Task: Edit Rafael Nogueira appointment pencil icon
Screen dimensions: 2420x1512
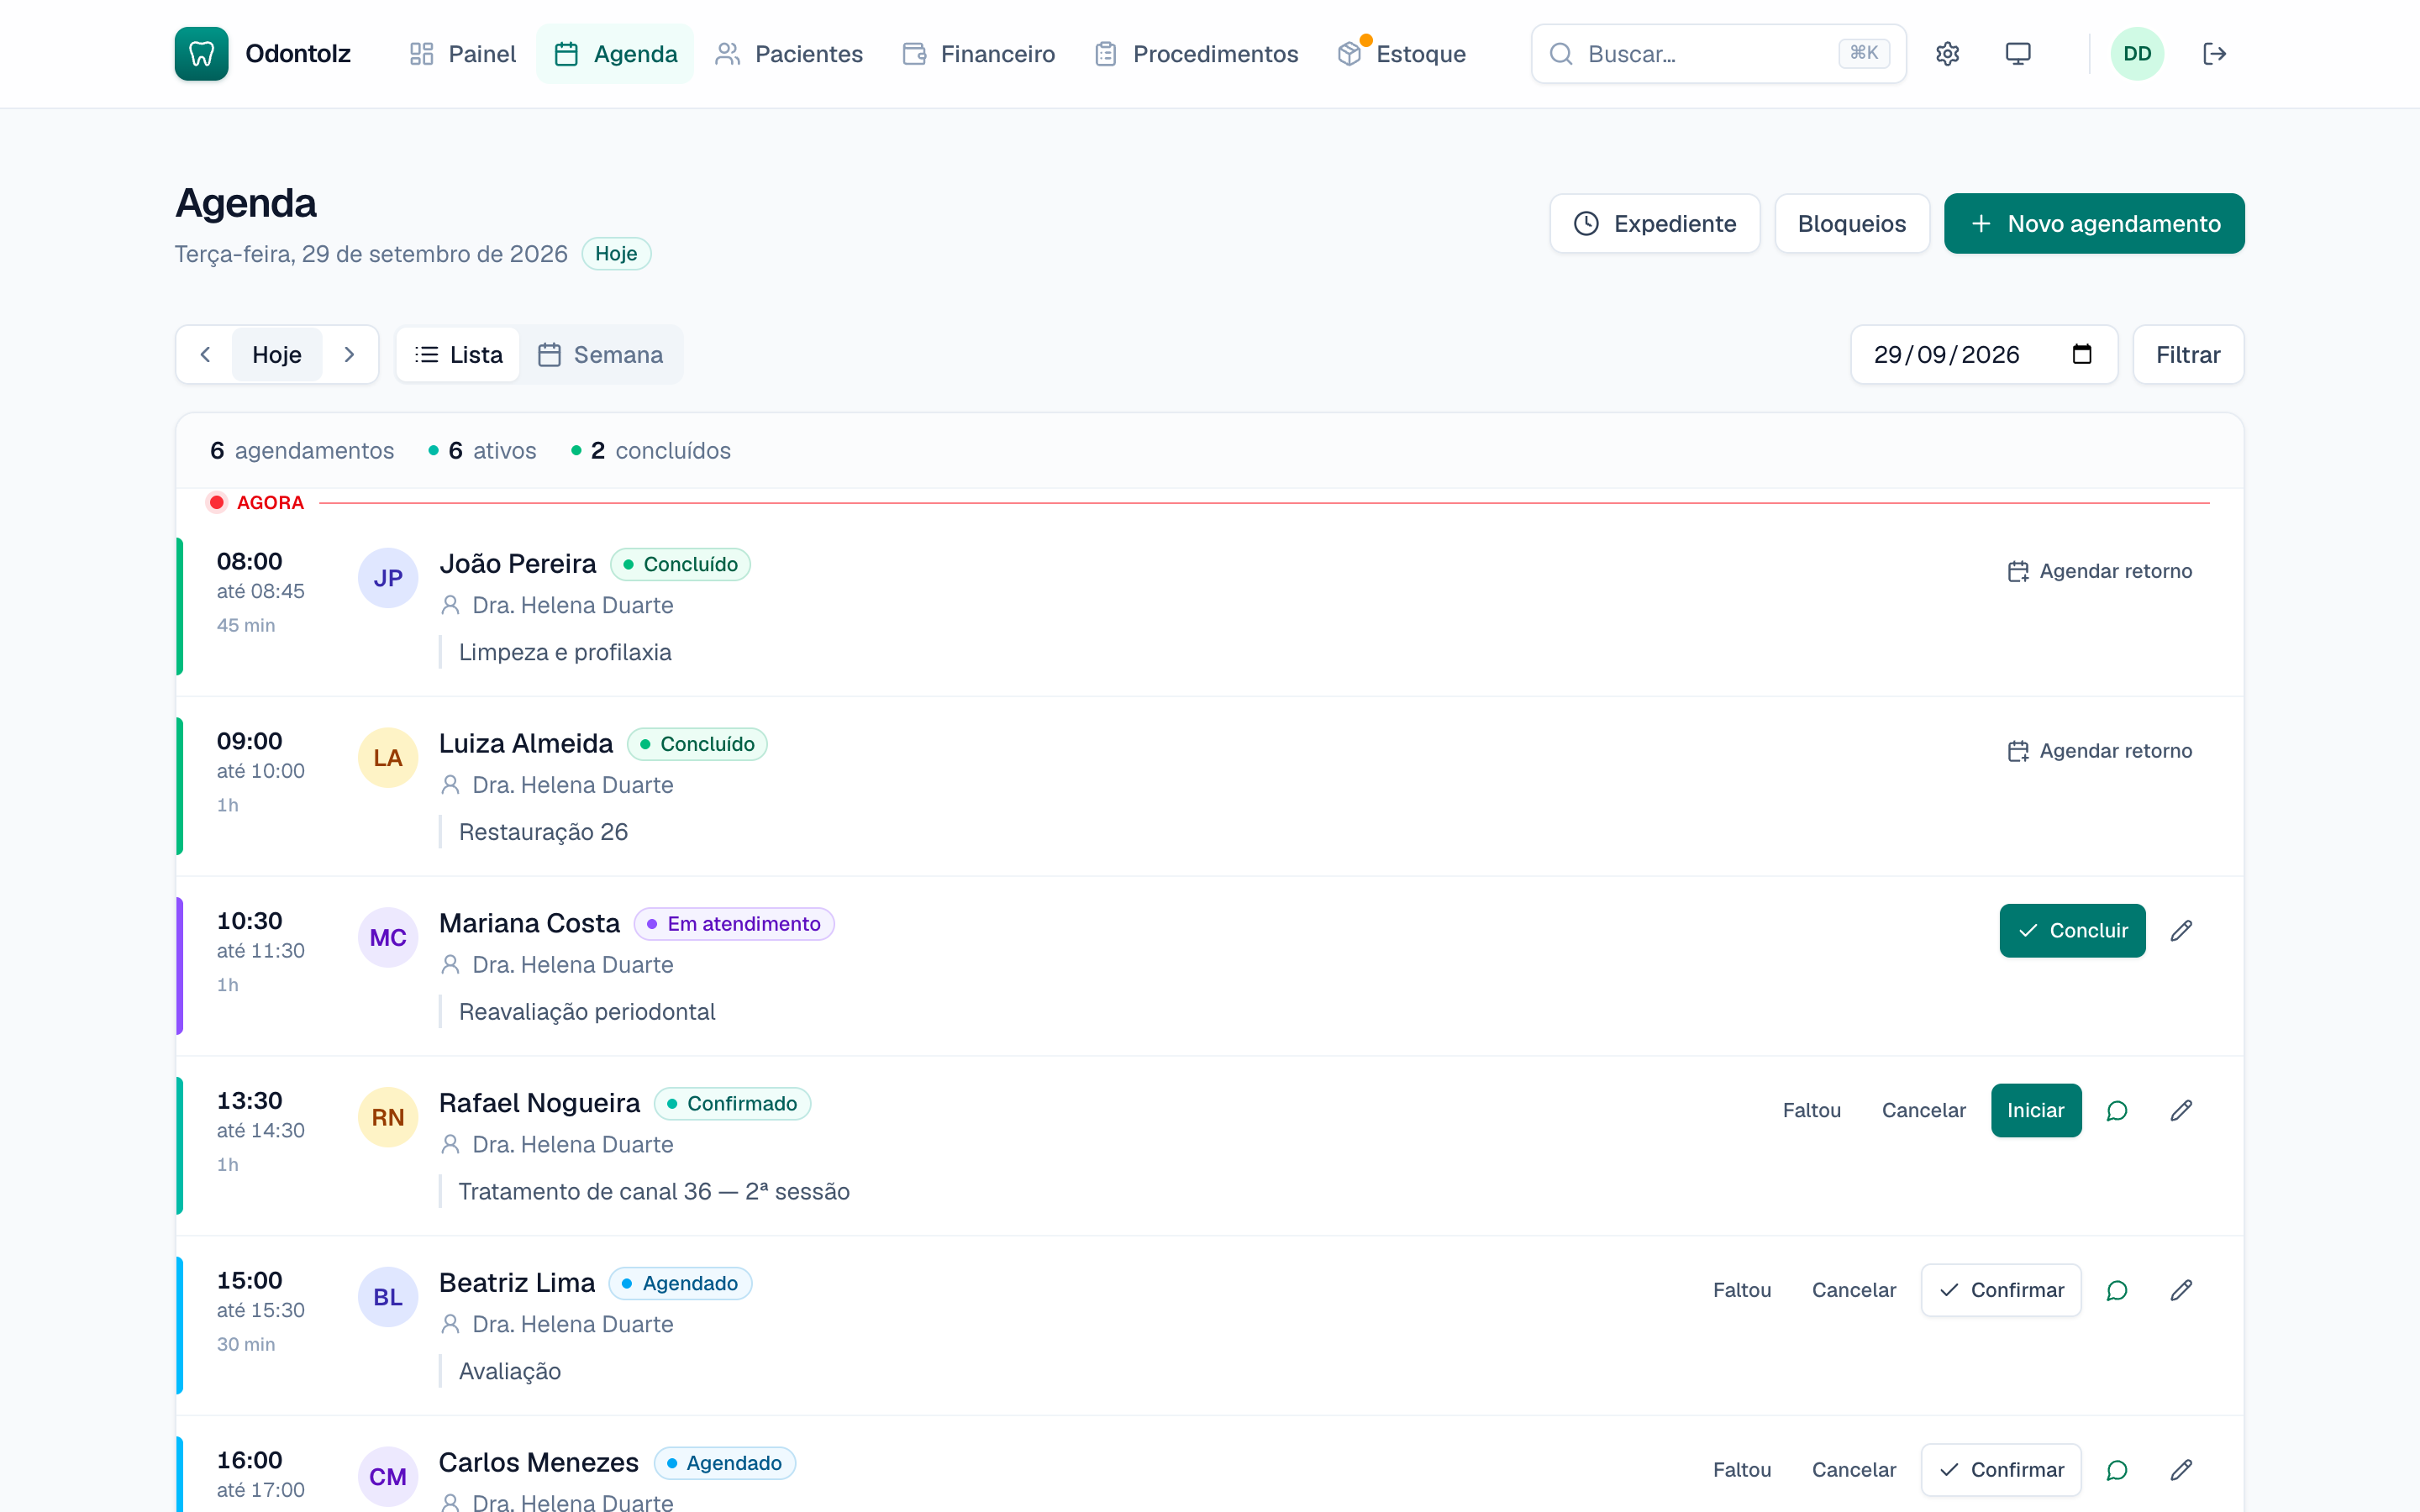Action: point(2181,1111)
